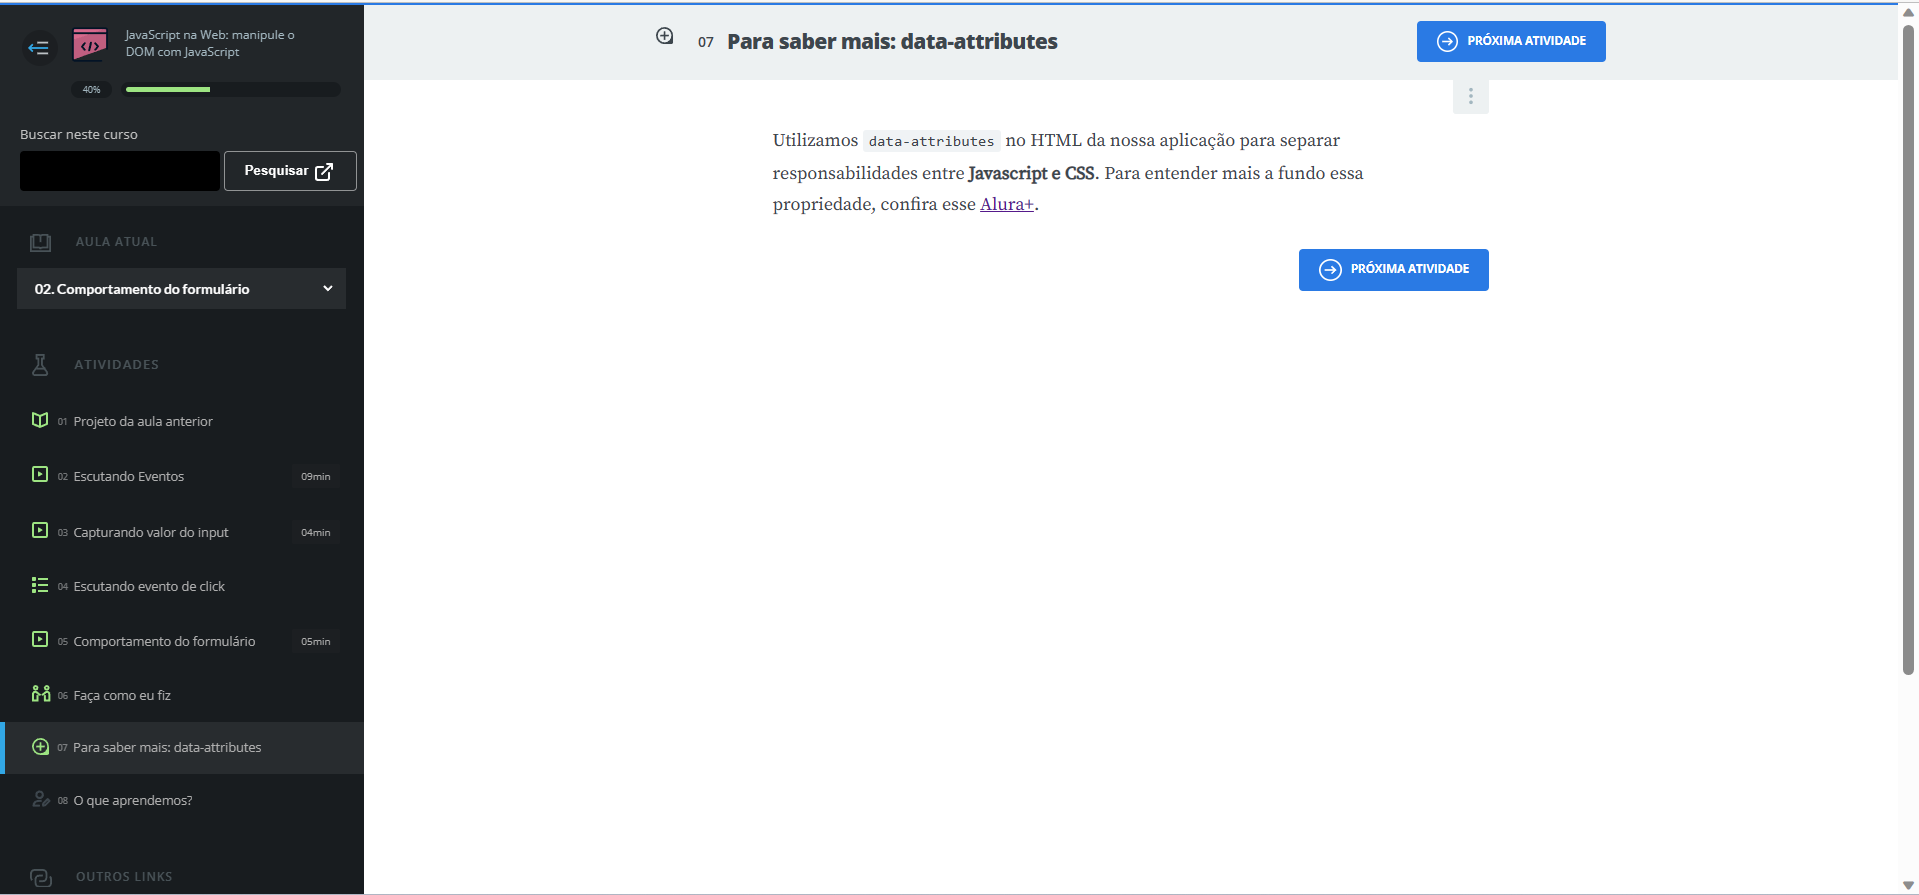This screenshot has width=1919, height=895.
Task: Open the three-dot options menu
Action: click(1470, 96)
